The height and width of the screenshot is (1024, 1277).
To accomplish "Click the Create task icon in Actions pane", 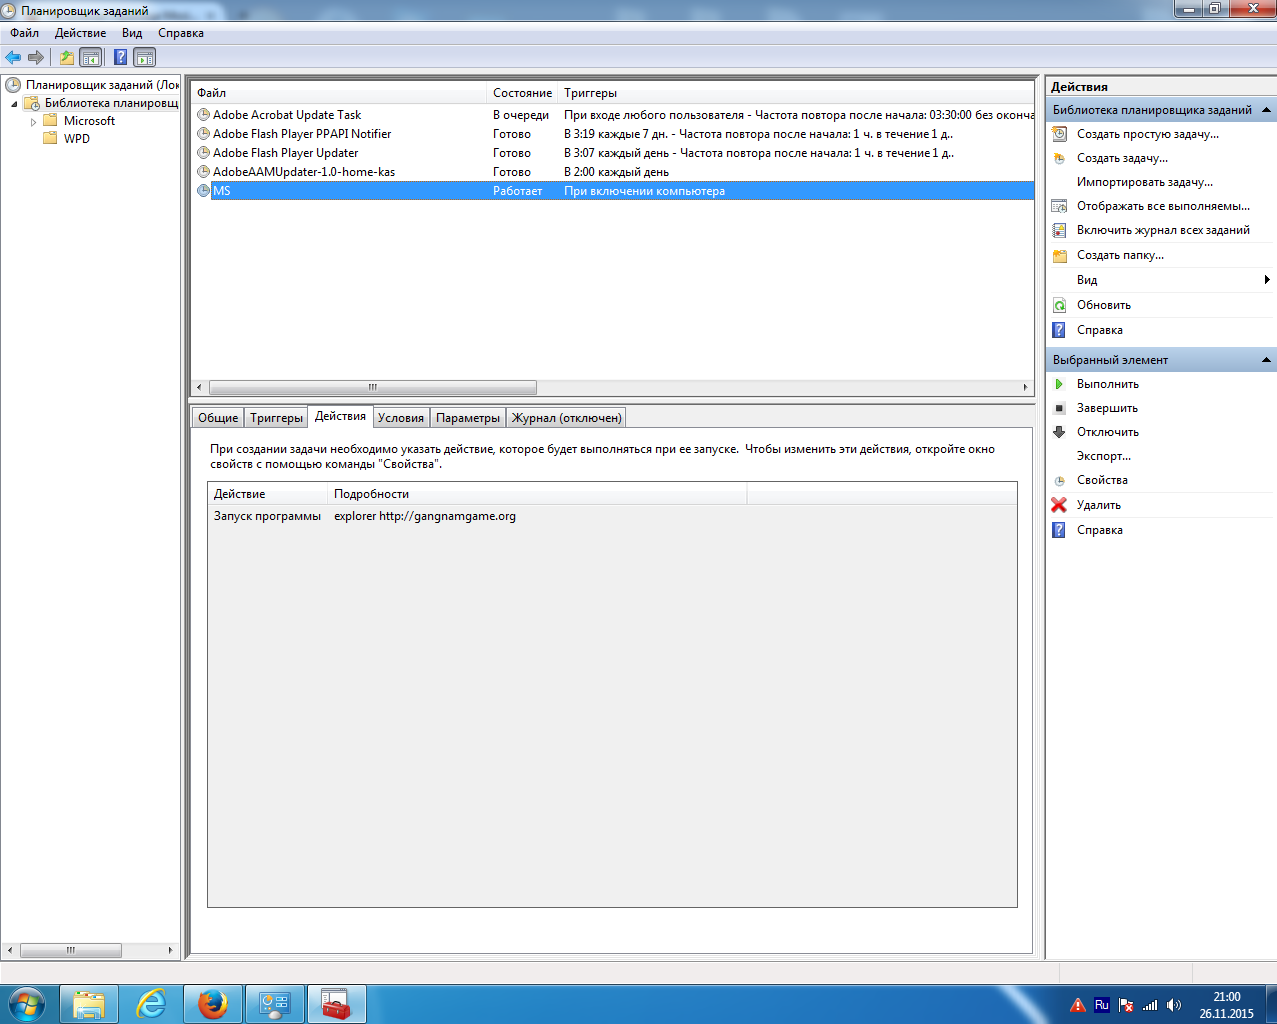I will click(x=1060, y=158).
